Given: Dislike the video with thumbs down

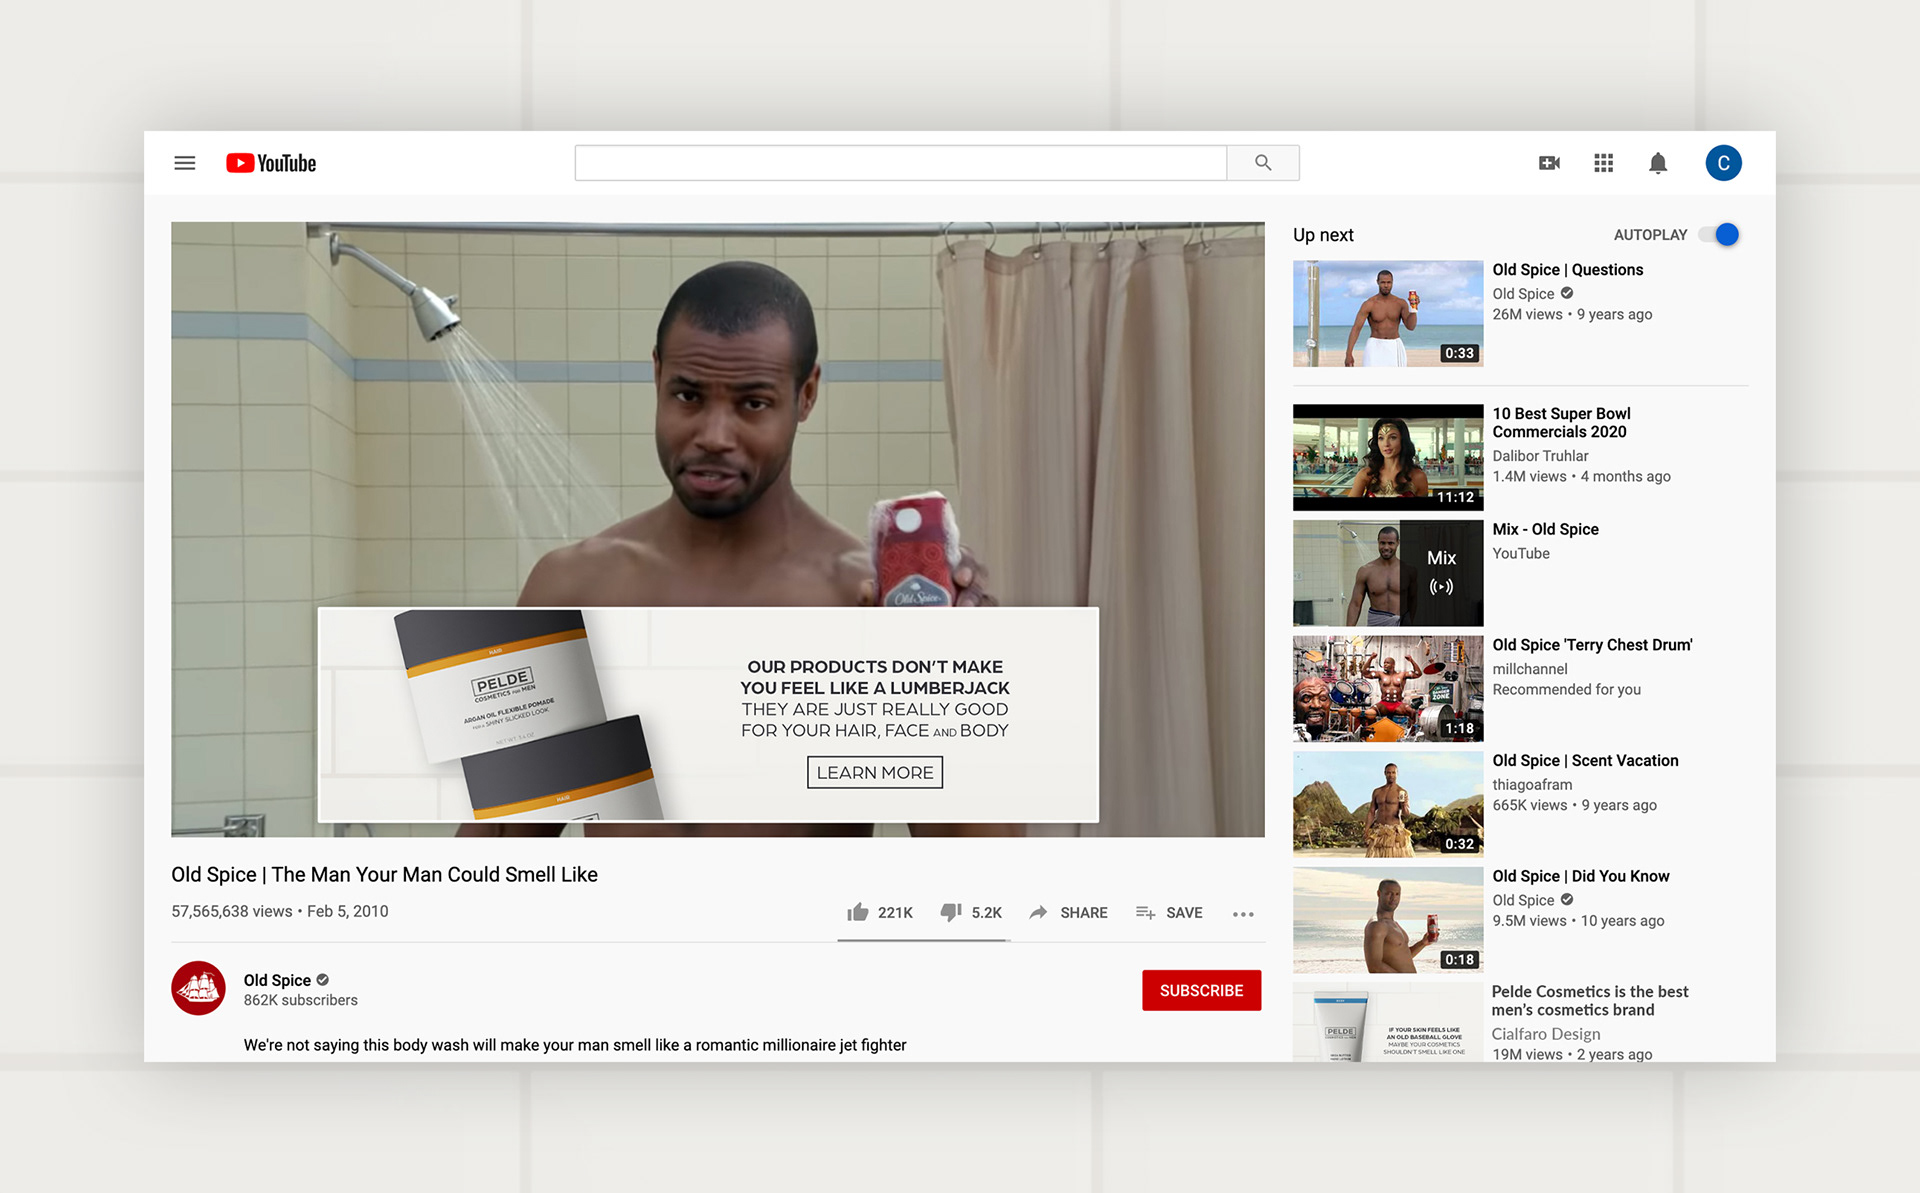Looking at the screenshot, I should click(951, 912).
